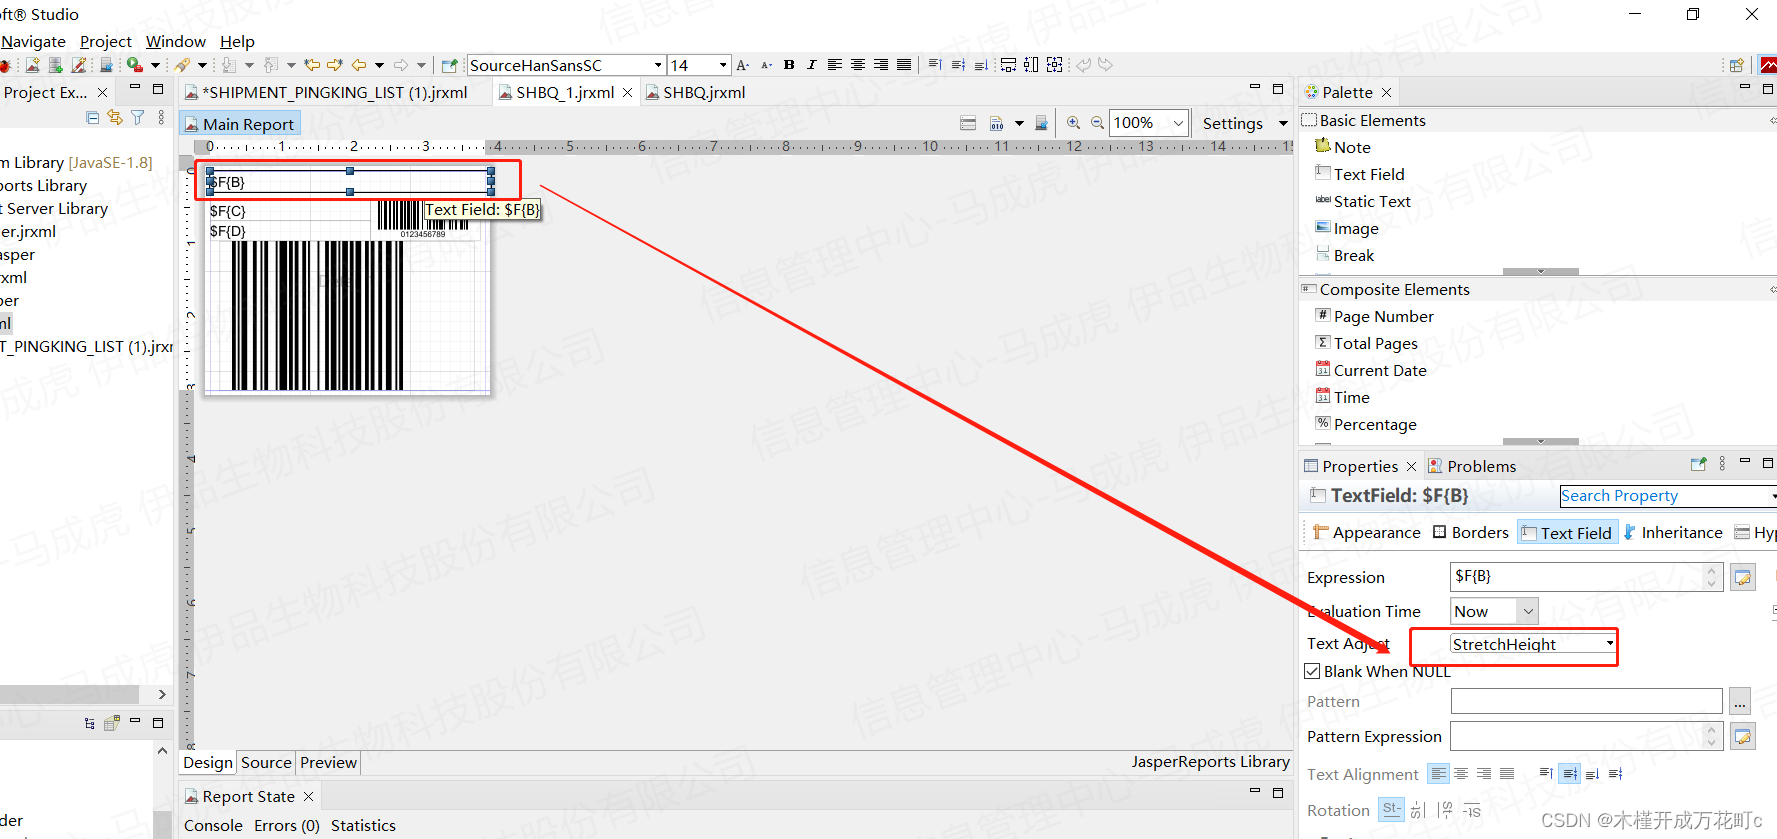Open Project Explorer filter icon

pos(138,118)
